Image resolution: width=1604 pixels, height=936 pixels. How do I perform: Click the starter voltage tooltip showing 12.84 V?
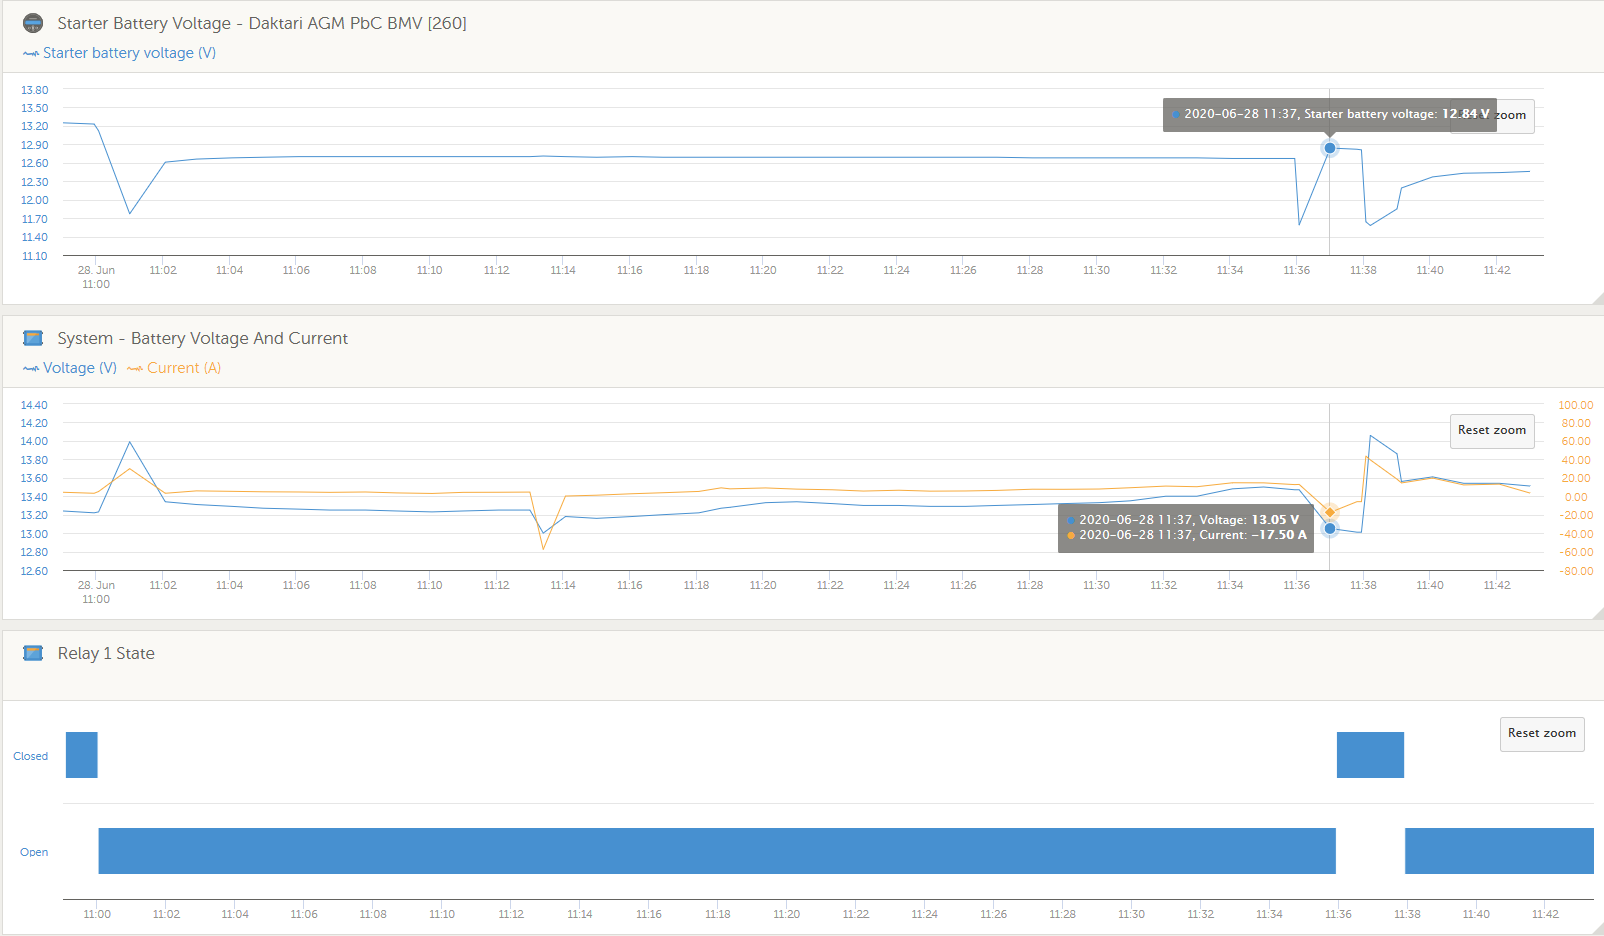pyautogui.click(x=1330, y=114)
